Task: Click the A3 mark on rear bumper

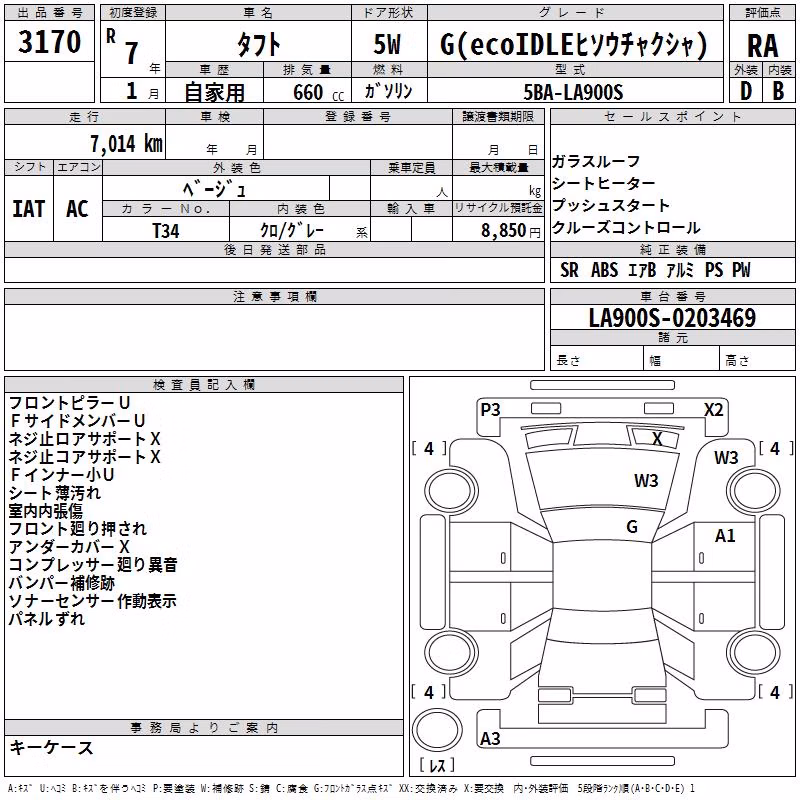Action: (x=490, y=738)
